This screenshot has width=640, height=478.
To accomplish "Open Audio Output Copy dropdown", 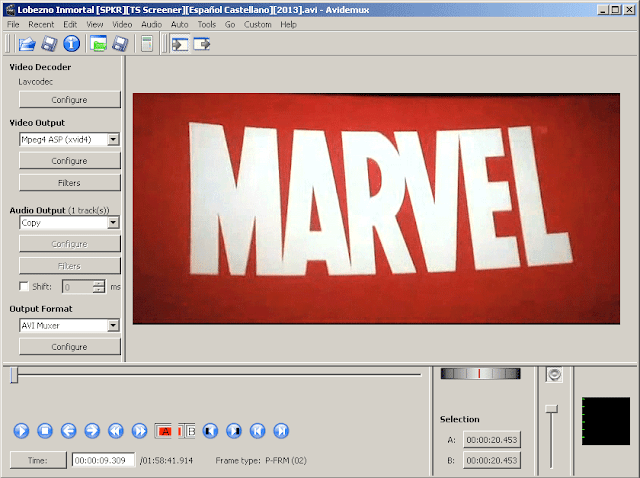I will point(69,223).
